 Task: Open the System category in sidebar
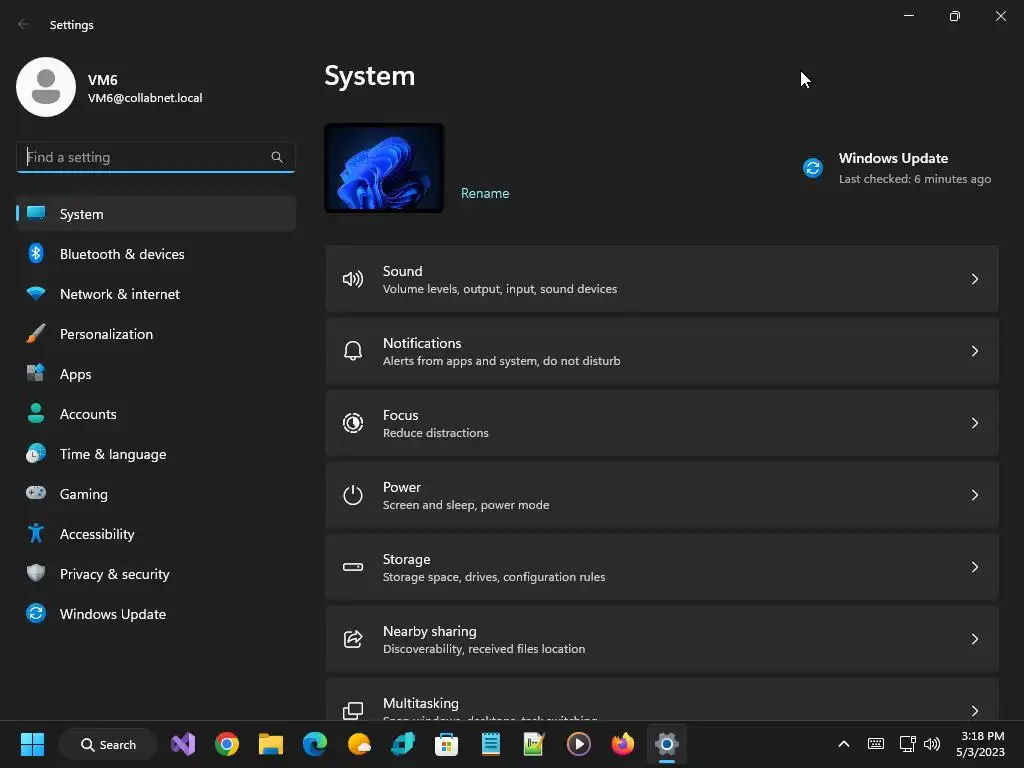tap(156, 214)
